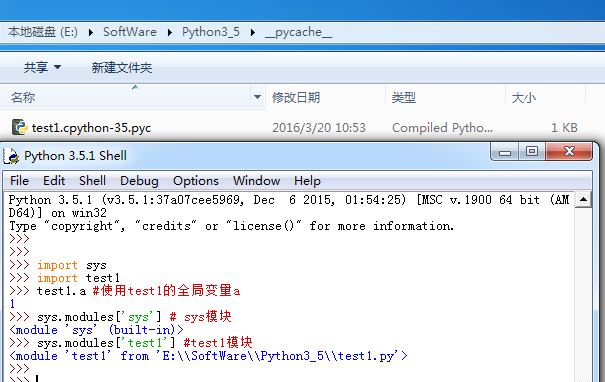Click the output line with test1.py path
Image resolution: width=605 pixels, height=382 pixels.
[208, 356]
